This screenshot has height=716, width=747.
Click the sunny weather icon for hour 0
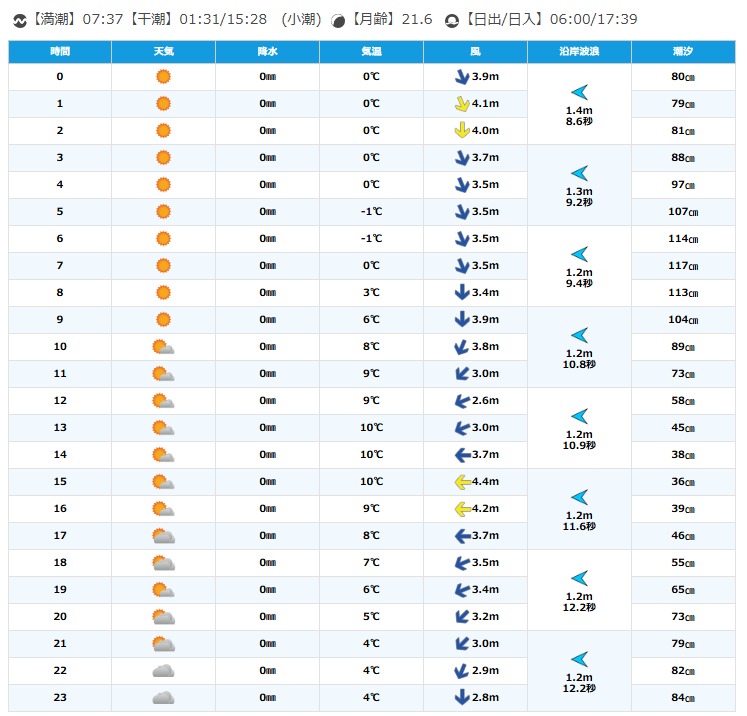pos(163,77)
